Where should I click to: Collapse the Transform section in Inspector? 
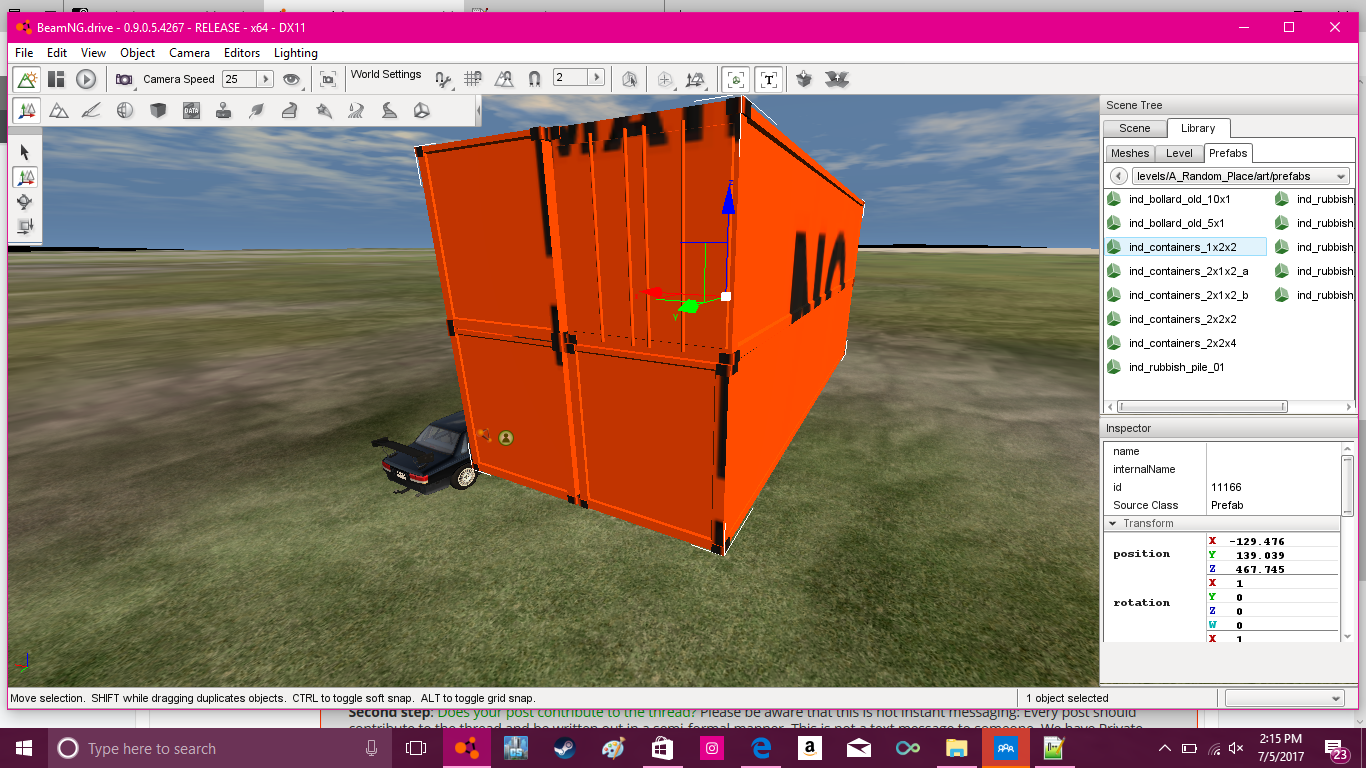[1113, 524]
